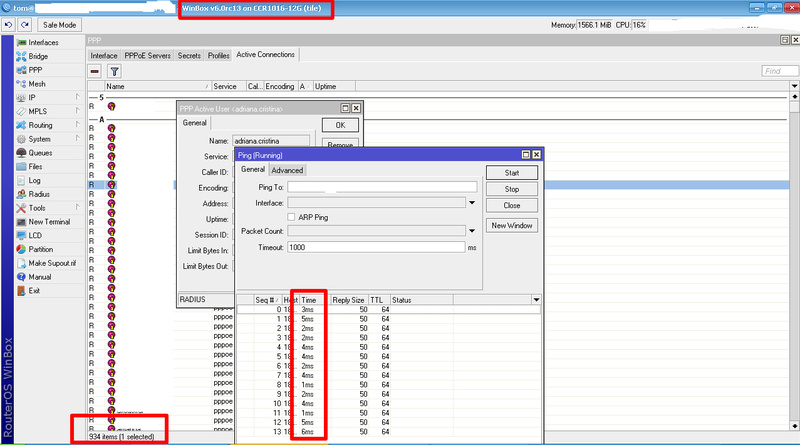The image size is (800, 445).
Task: Click the undo arrow icon in toolbar
Action: [x=8, y=24]
